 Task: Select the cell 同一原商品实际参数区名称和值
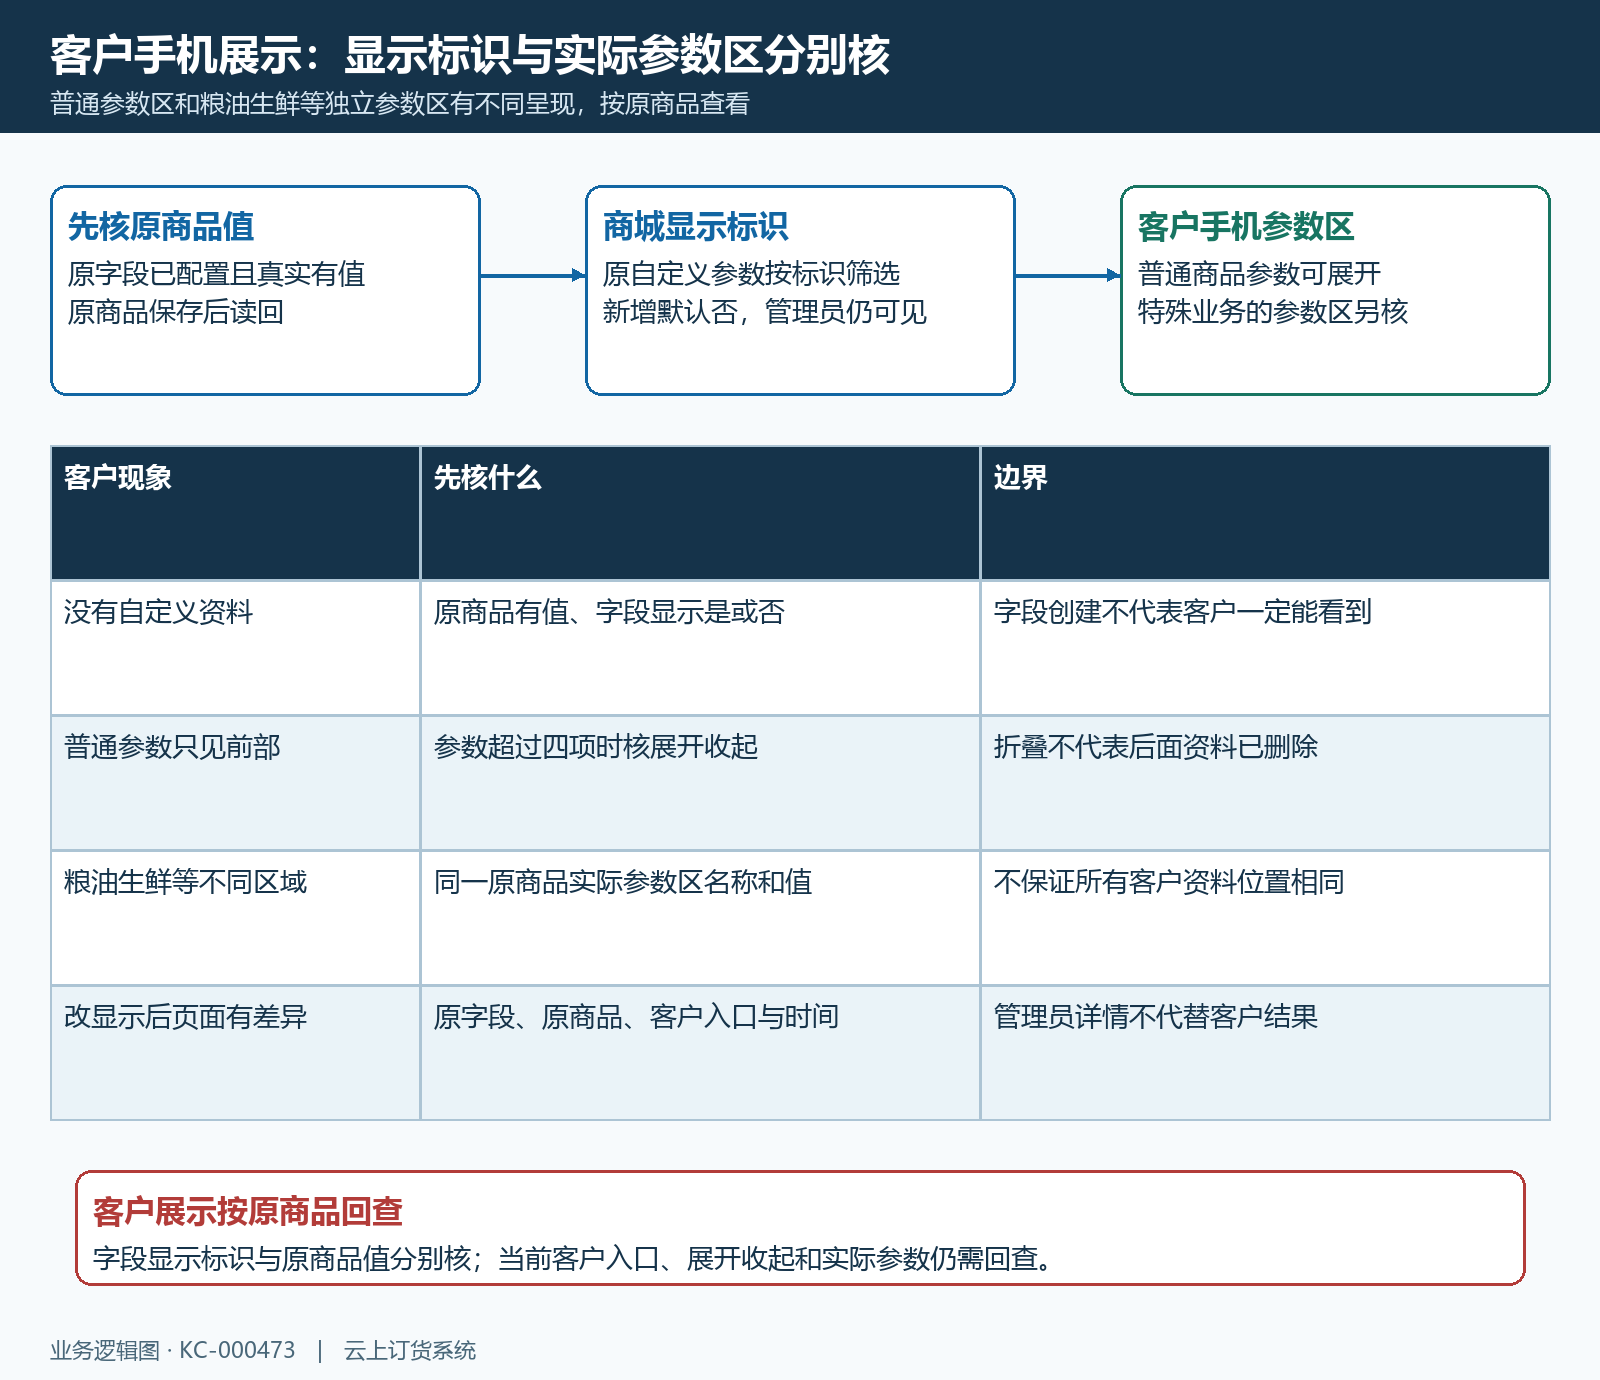point(700,918)
